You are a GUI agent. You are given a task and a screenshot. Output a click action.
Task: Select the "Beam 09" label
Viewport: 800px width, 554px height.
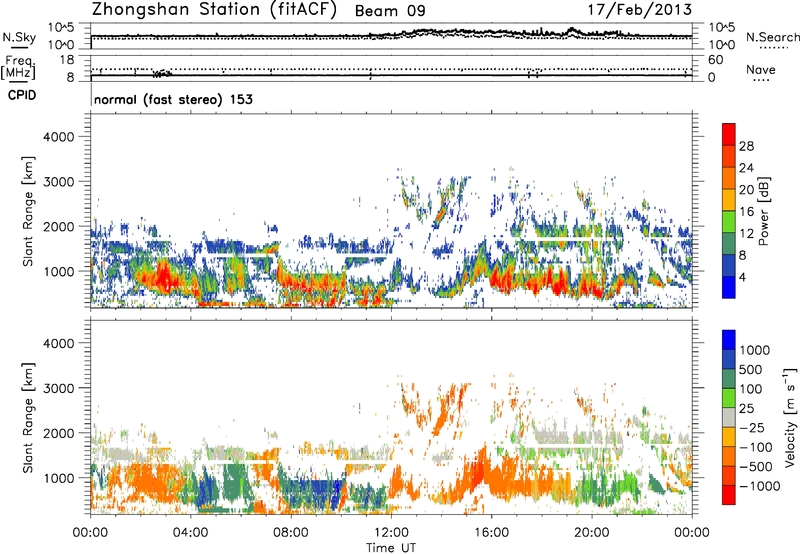(390, 11)
